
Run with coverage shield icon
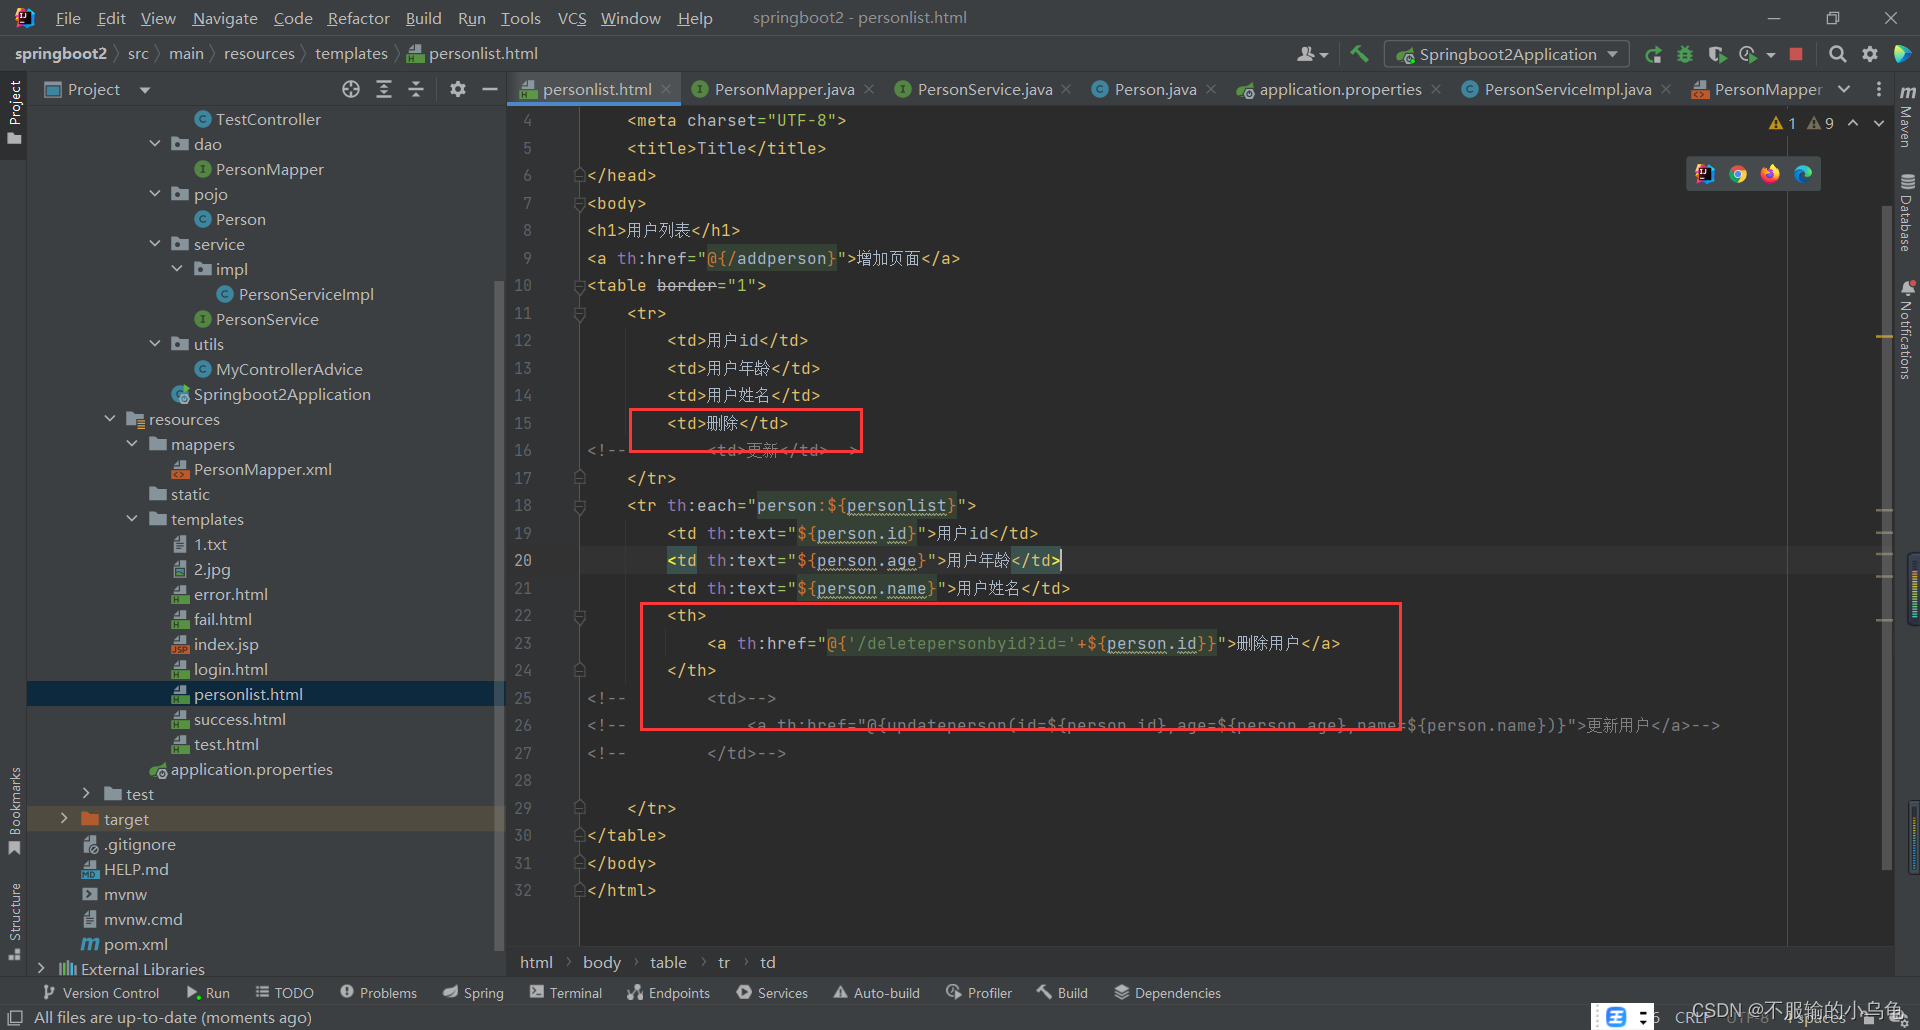click(1717, 54)
